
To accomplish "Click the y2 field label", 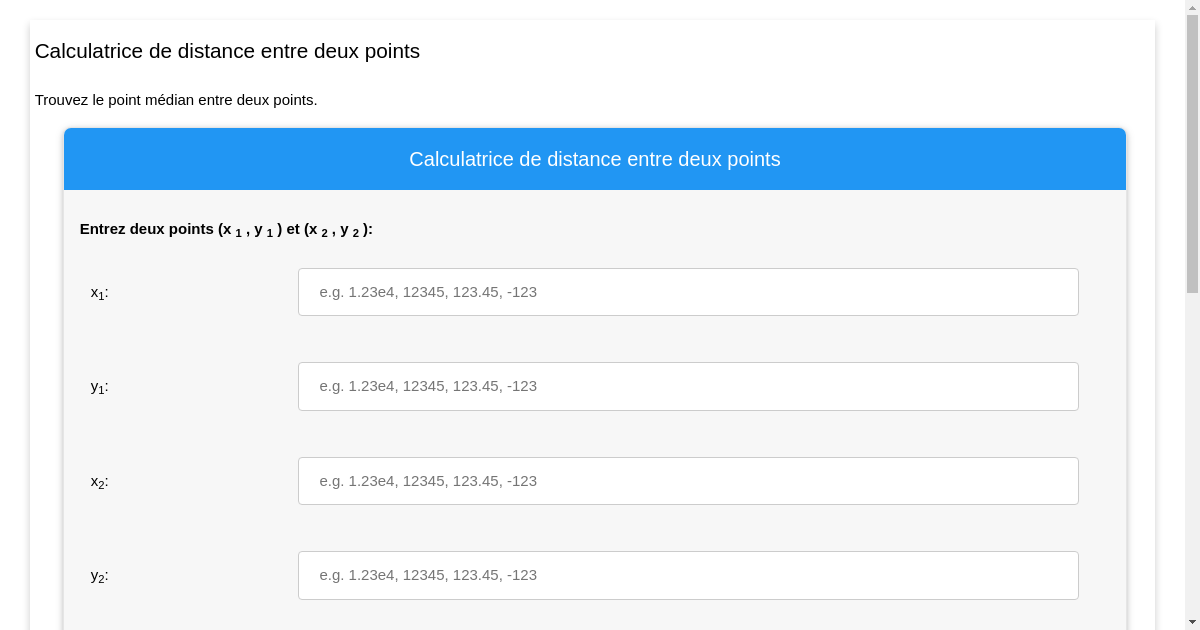I will [x=97, y=575].
